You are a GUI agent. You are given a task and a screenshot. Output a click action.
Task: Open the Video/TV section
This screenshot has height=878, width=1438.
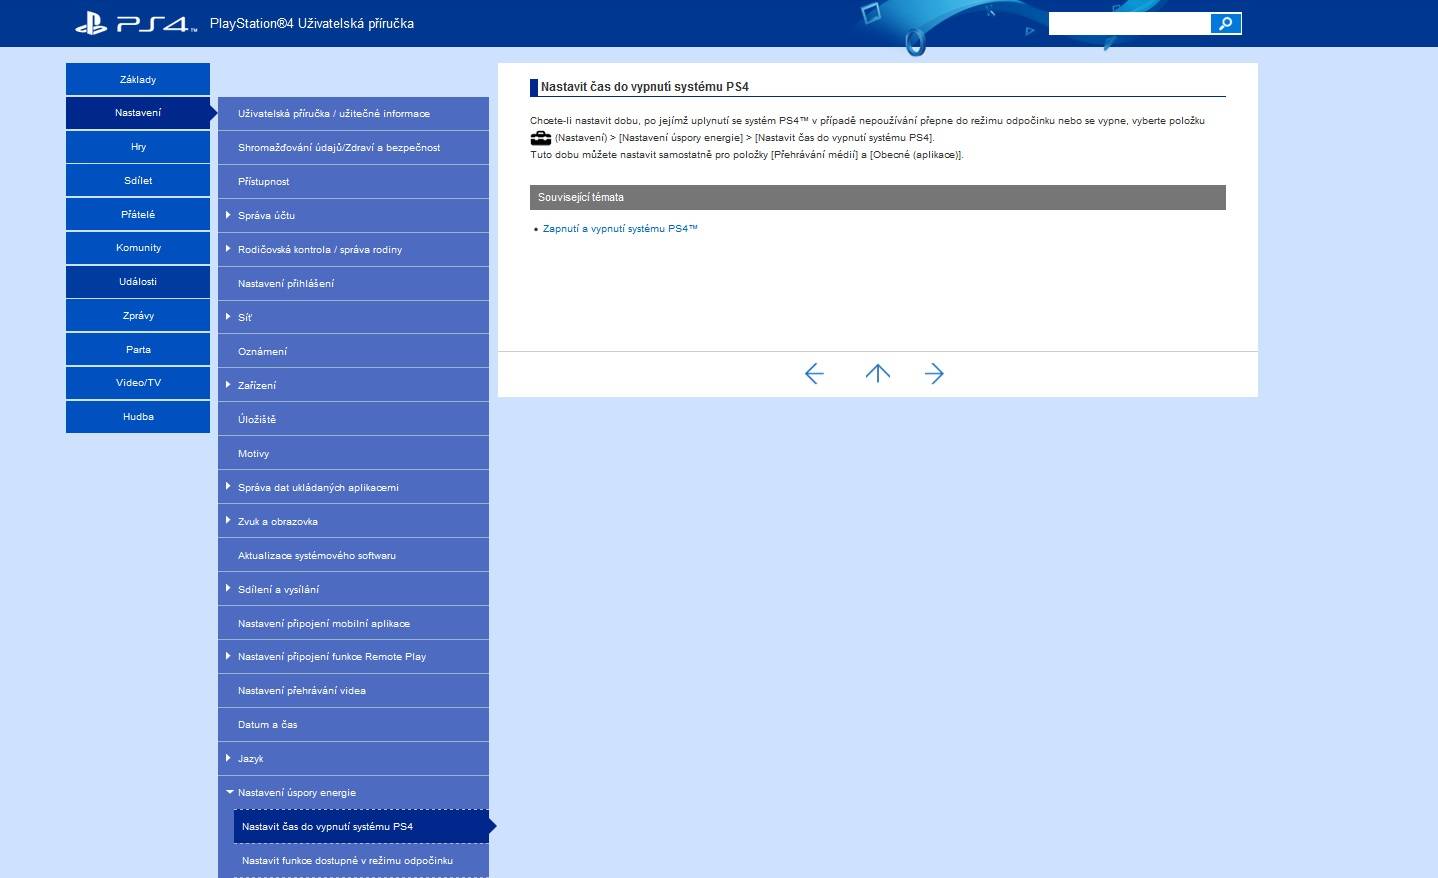(138, 383)
